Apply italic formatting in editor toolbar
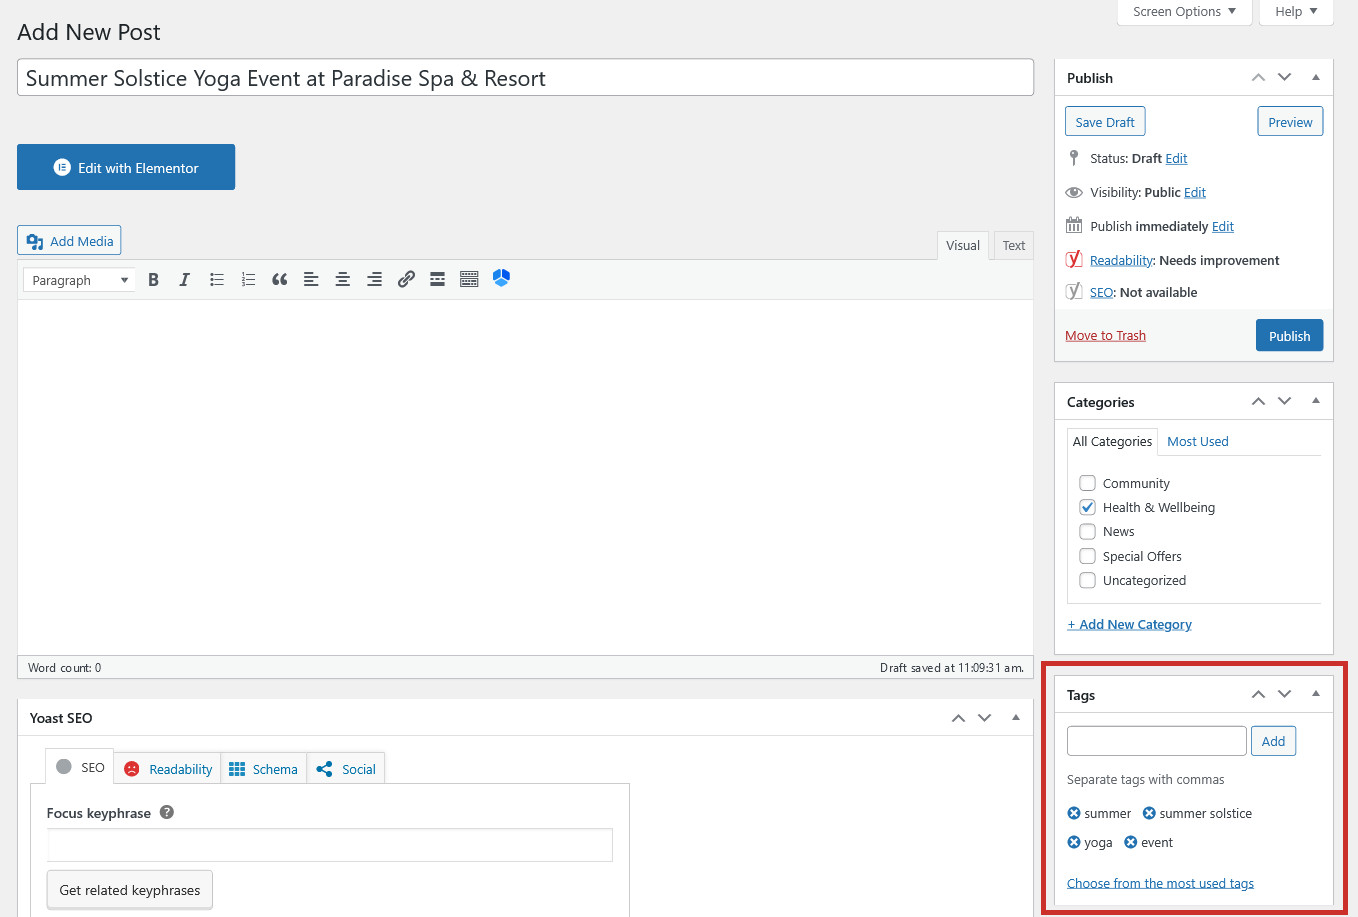The width and height of the screenshot is (1358, 917). tap(184, 280)
